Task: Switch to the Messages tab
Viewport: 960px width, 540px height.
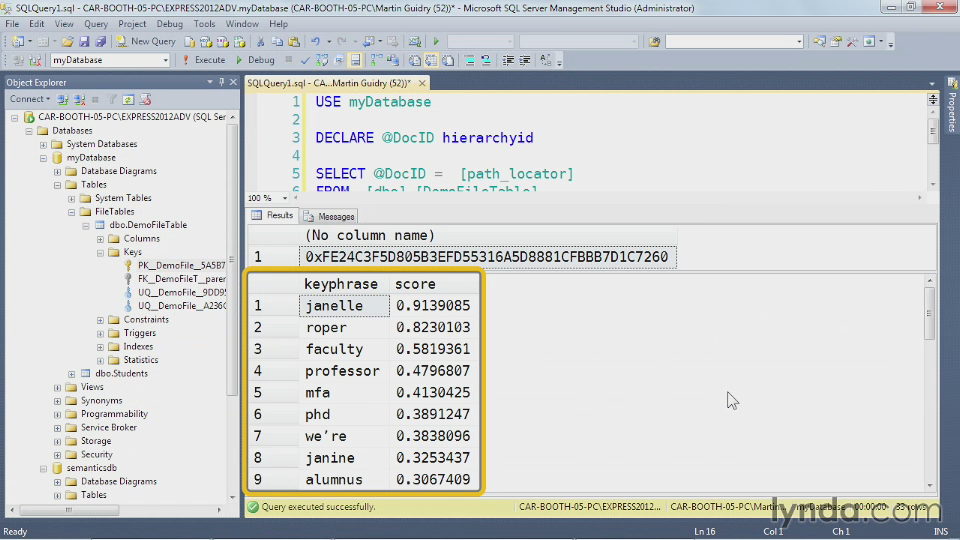Action: (x=329, y=216)
